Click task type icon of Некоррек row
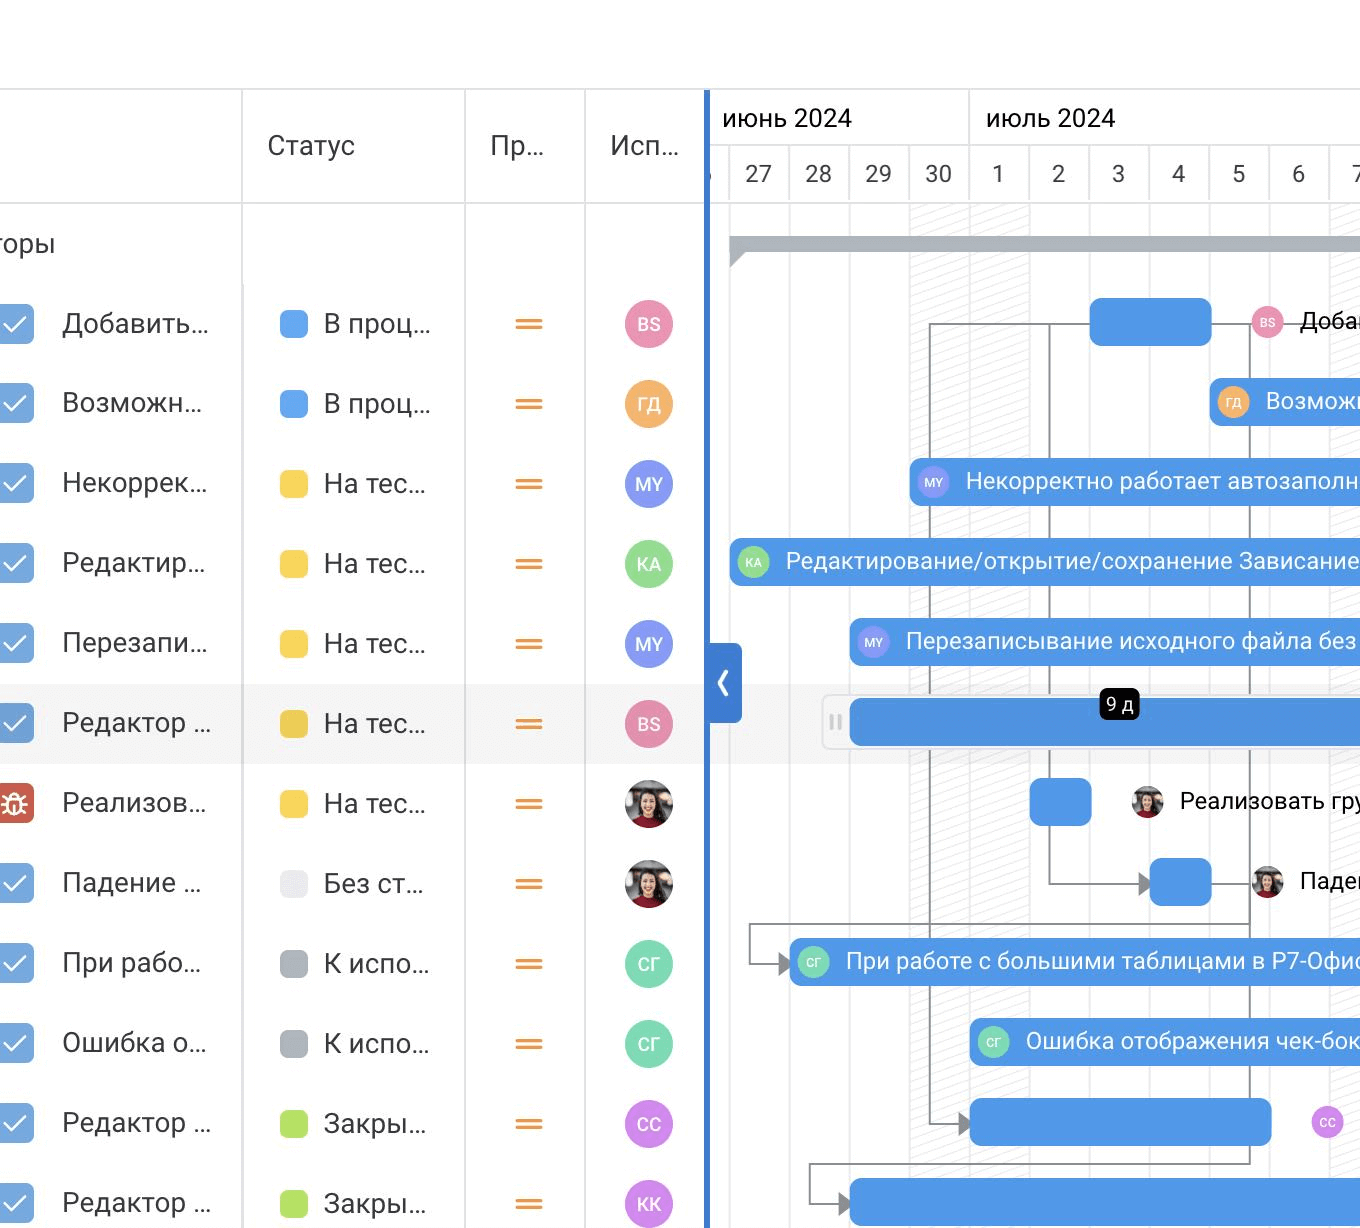 [16, 483]
